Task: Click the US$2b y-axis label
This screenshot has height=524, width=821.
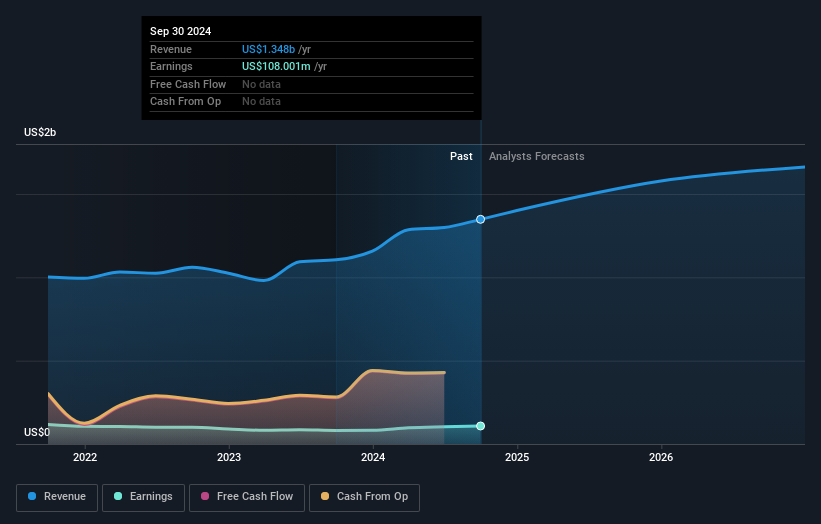Action: pyautogui.click(x=40, y=132)
